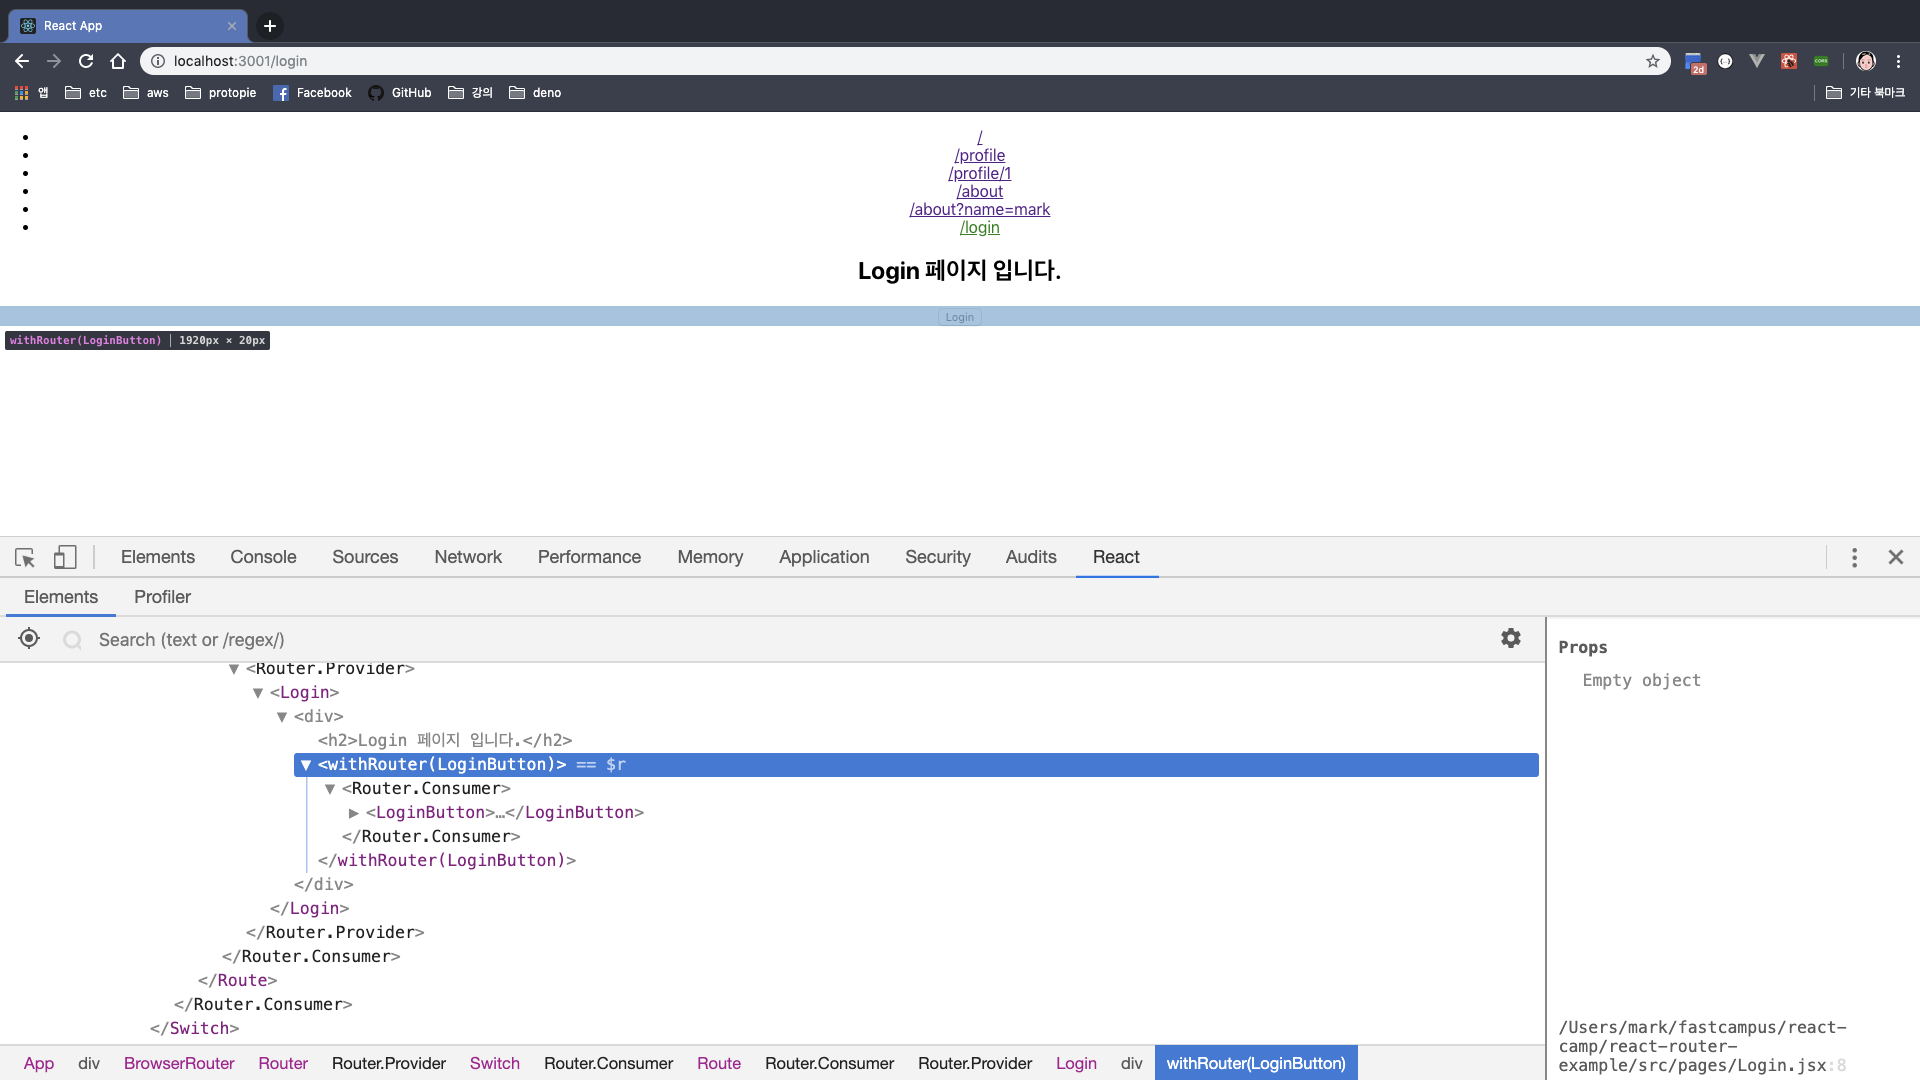Collapse the Login component node
The height and width of the screenshot is (1080, 1920).
pyautogui.click(x=258, y=693)
